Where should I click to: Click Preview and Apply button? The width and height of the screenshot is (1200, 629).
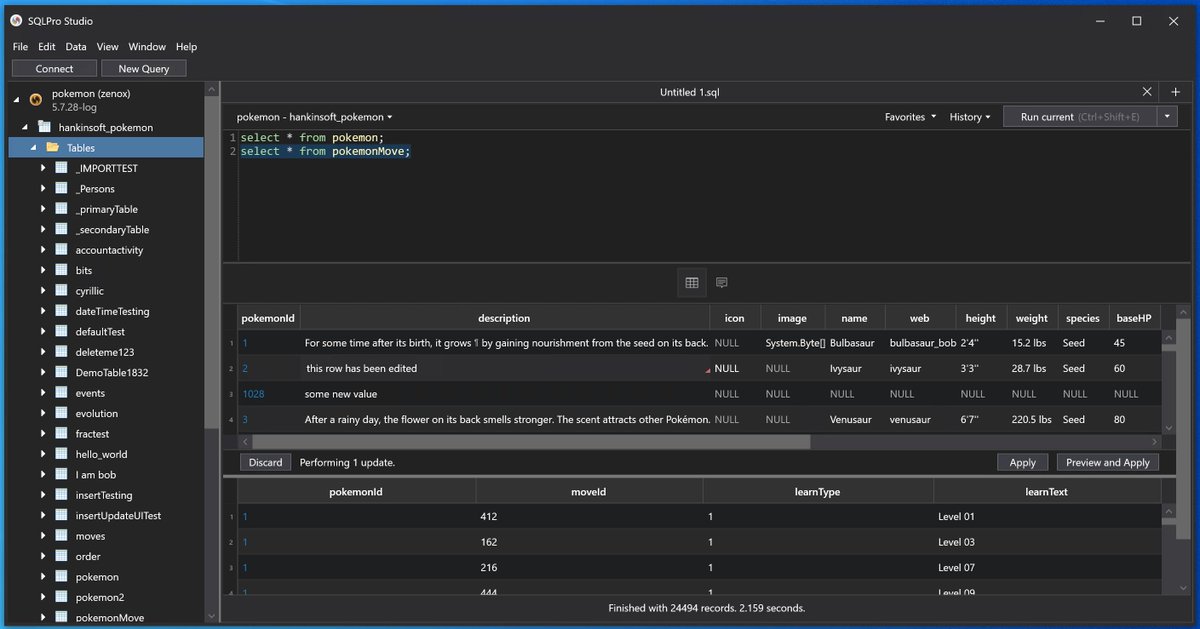1108,462
